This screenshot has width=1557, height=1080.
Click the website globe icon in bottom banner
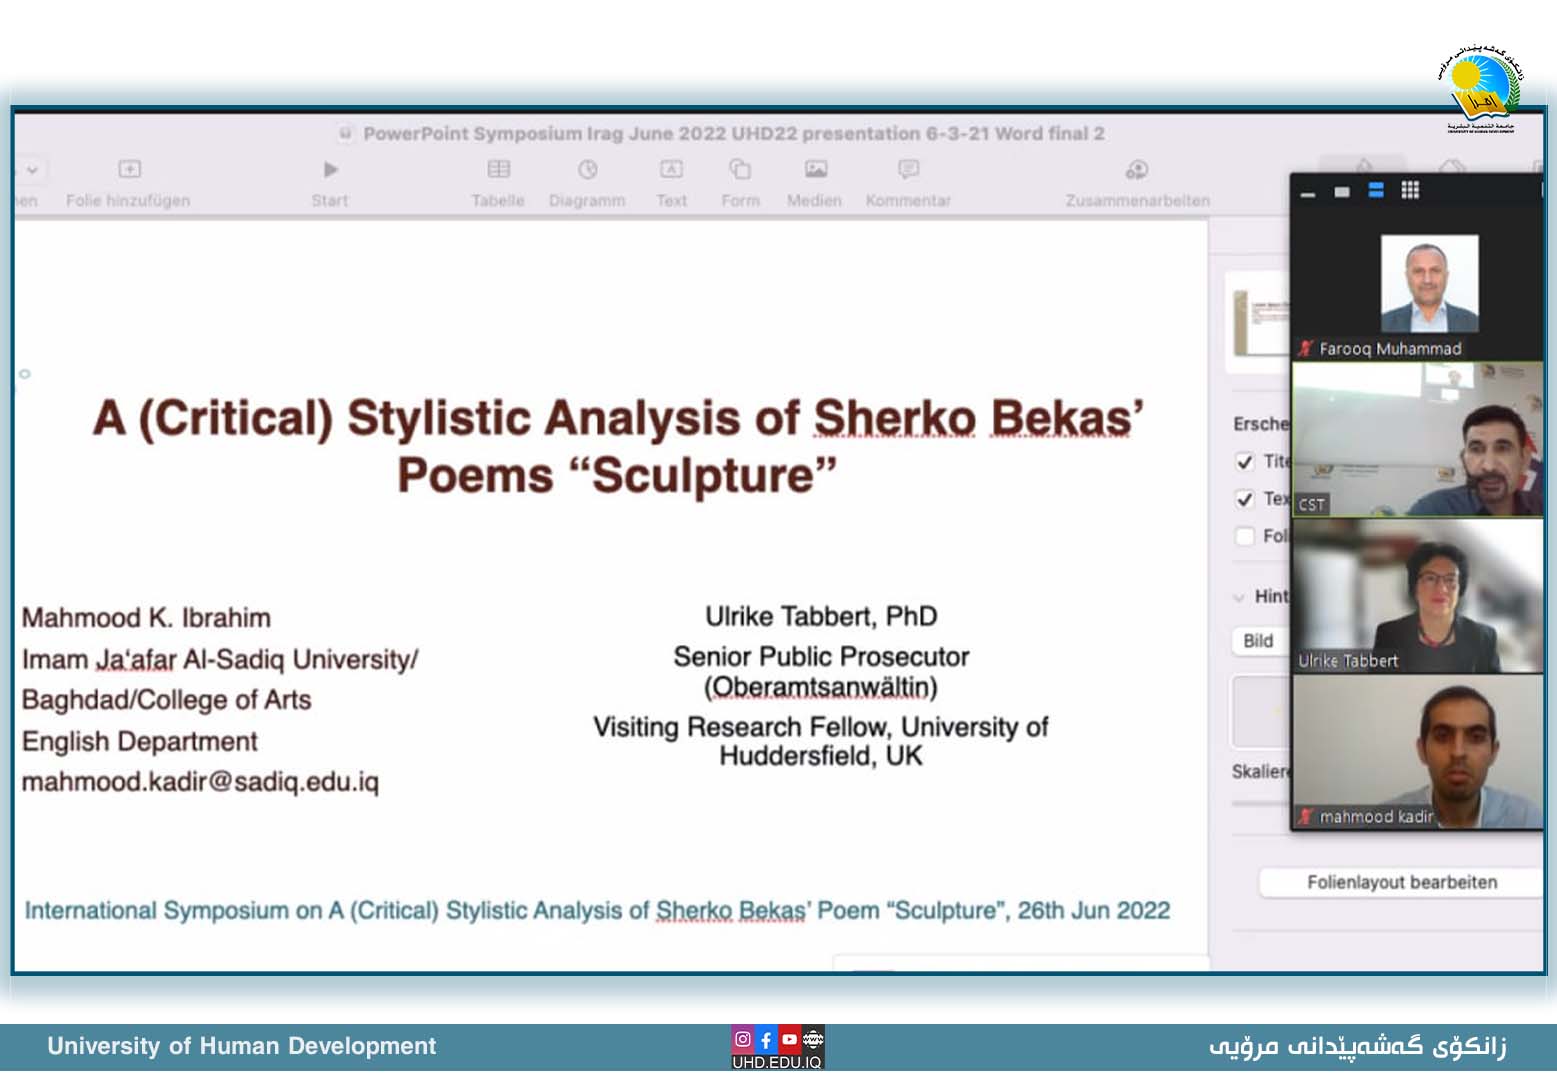click(813, 1039)
